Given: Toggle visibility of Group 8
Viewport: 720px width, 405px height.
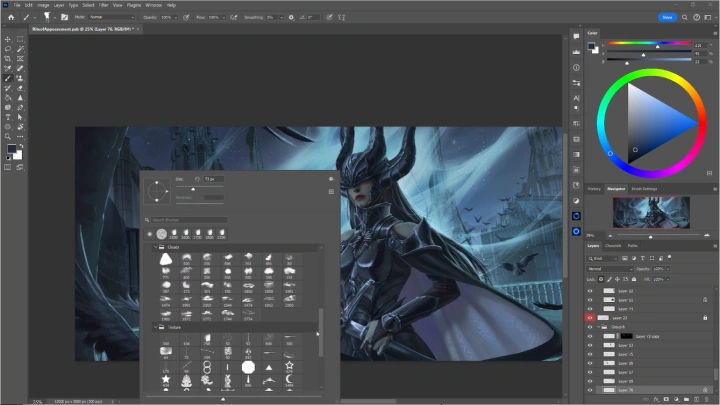Looking at the screenshot, I should [x=590, y=327].
